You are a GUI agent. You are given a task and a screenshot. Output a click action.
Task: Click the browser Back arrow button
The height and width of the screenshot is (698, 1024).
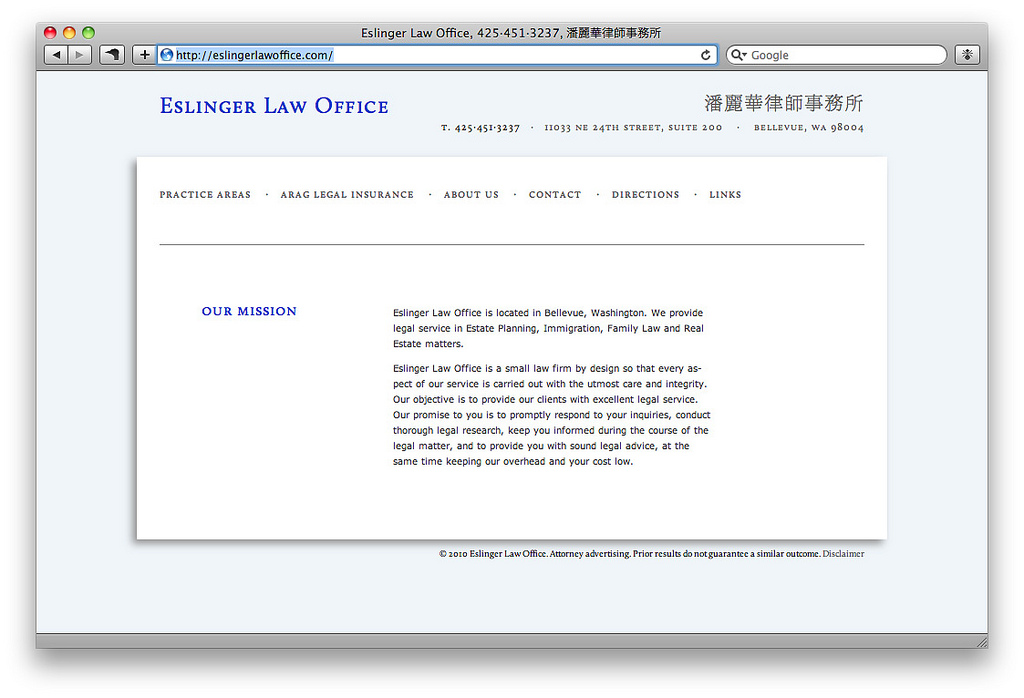click(55, 55)
